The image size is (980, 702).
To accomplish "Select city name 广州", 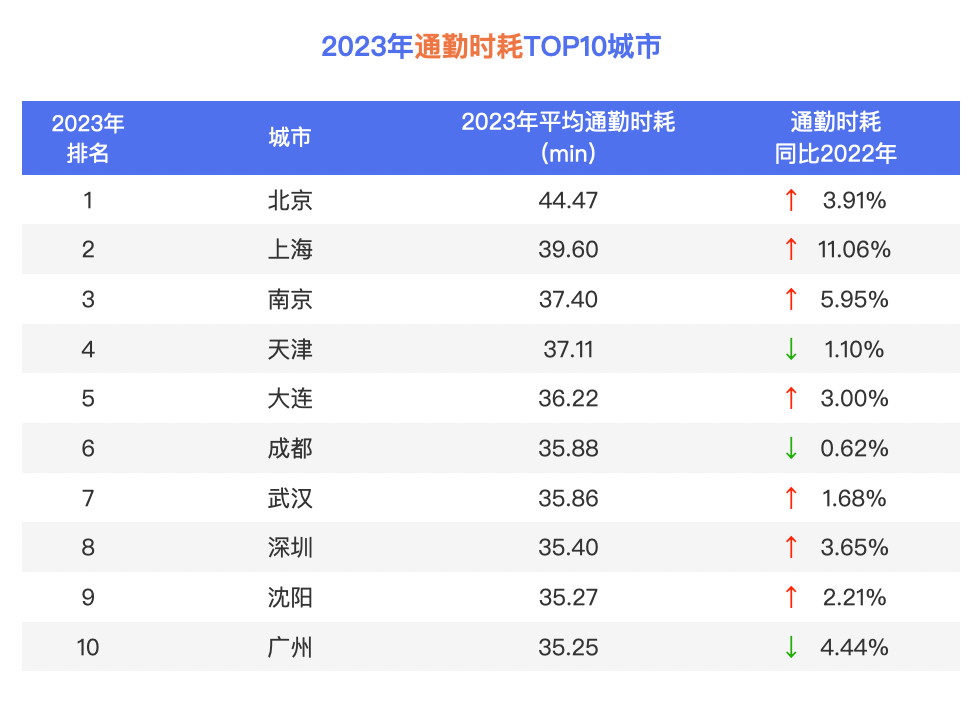I will point(289,647).
